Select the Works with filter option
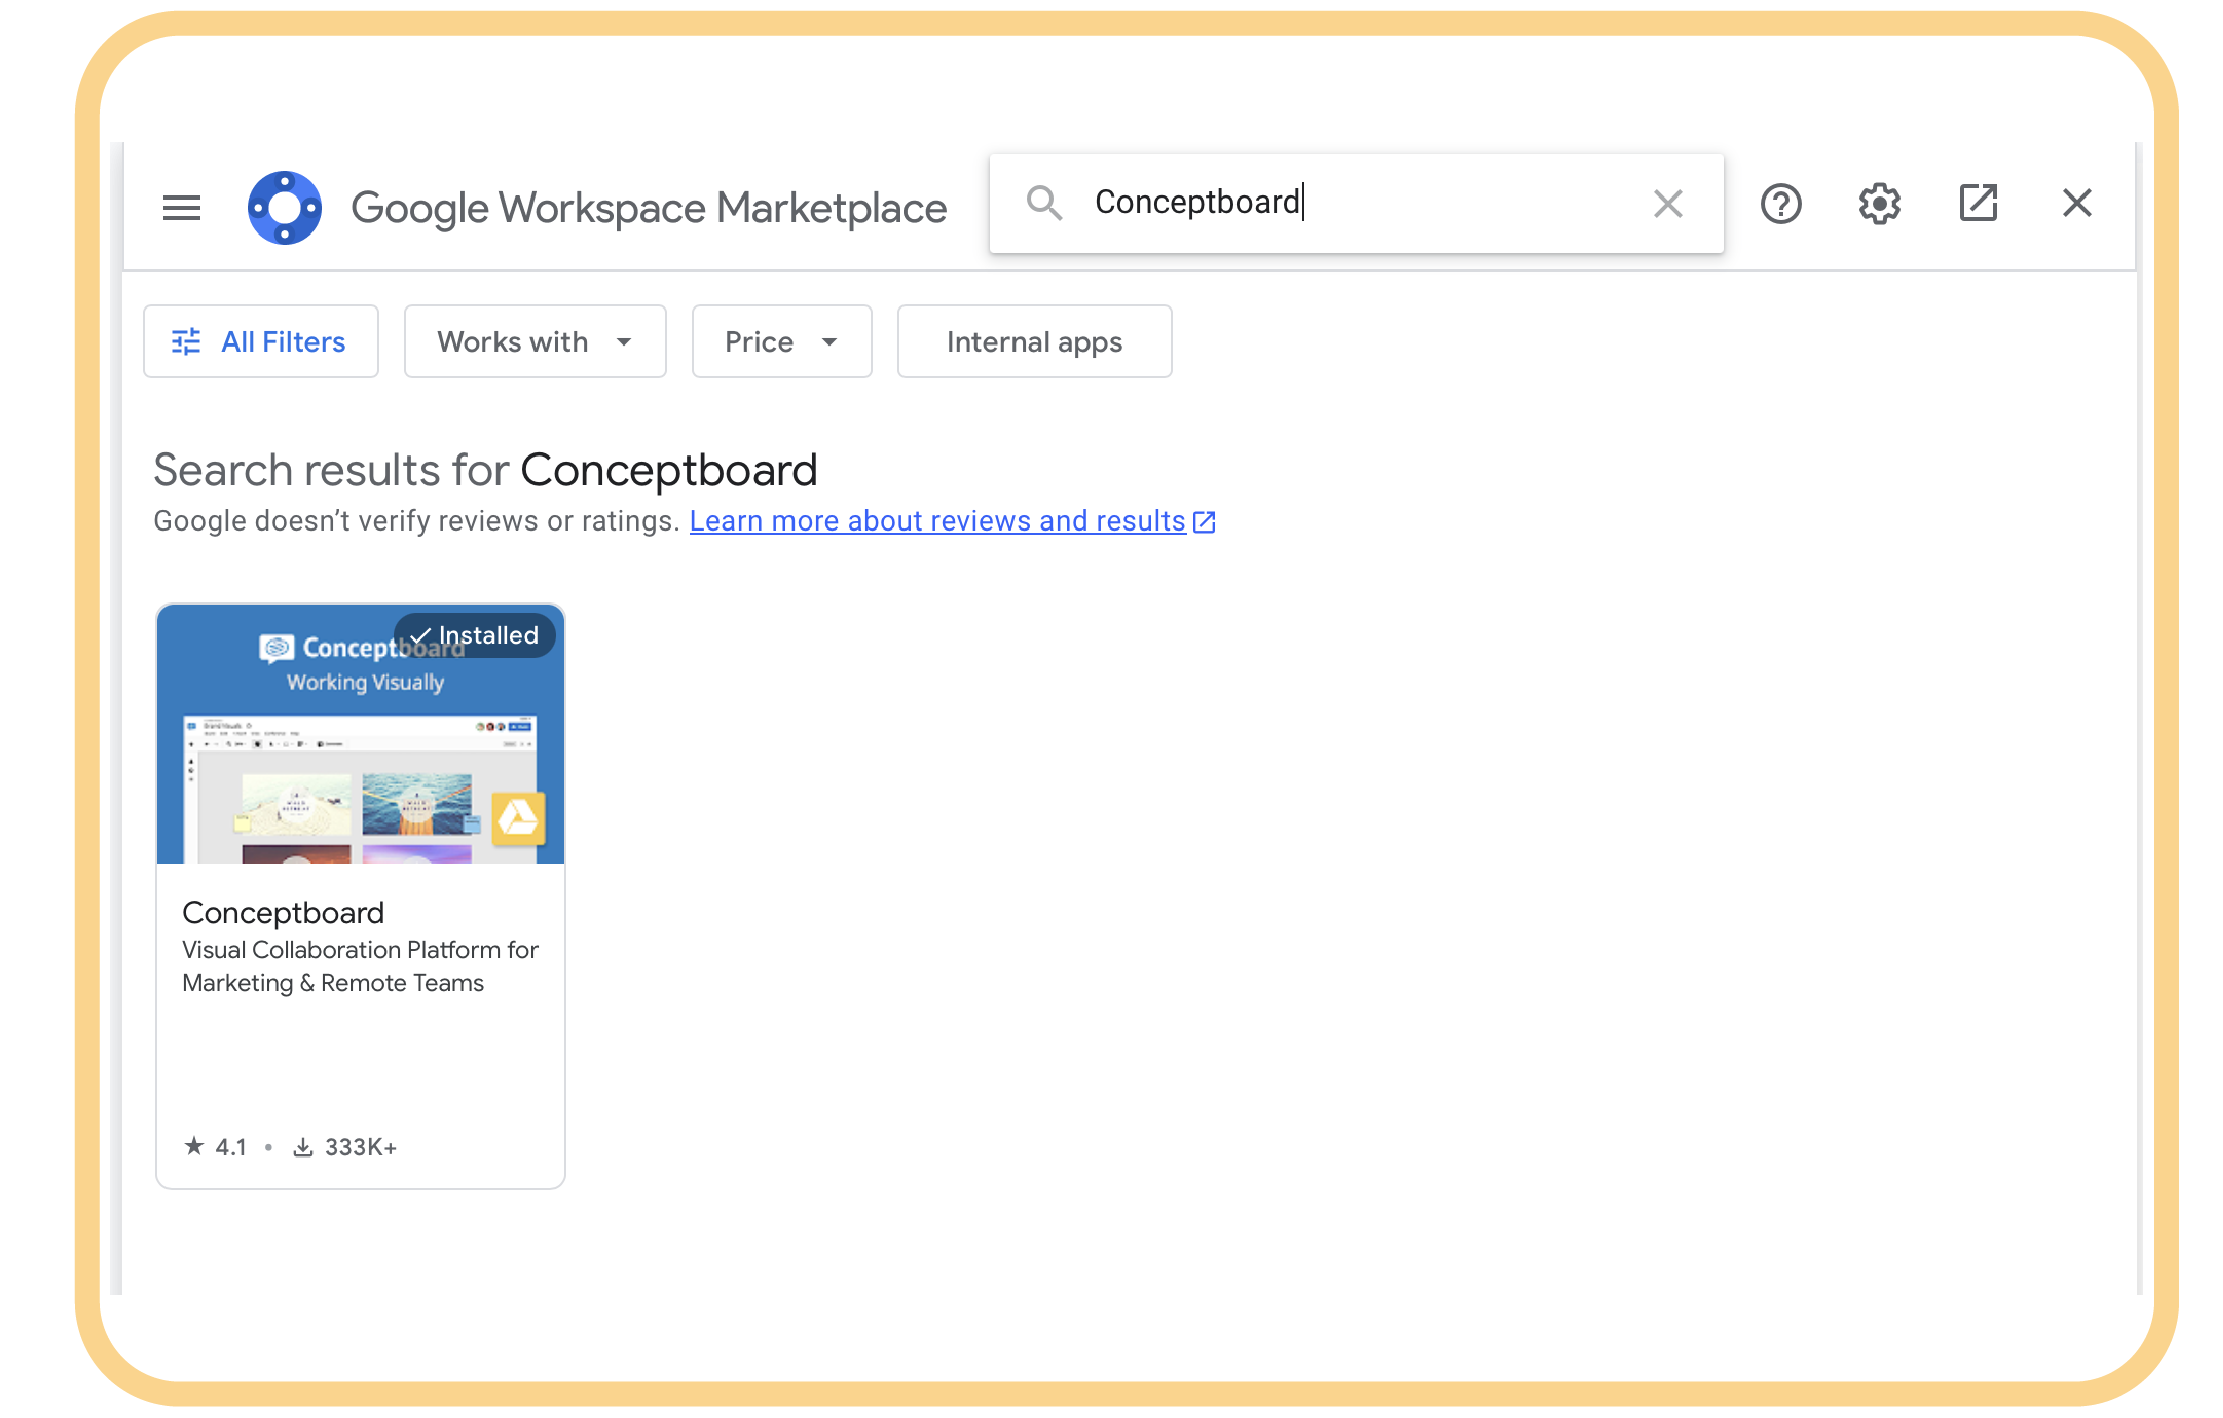The image size is (2223, 1418). 531,340
